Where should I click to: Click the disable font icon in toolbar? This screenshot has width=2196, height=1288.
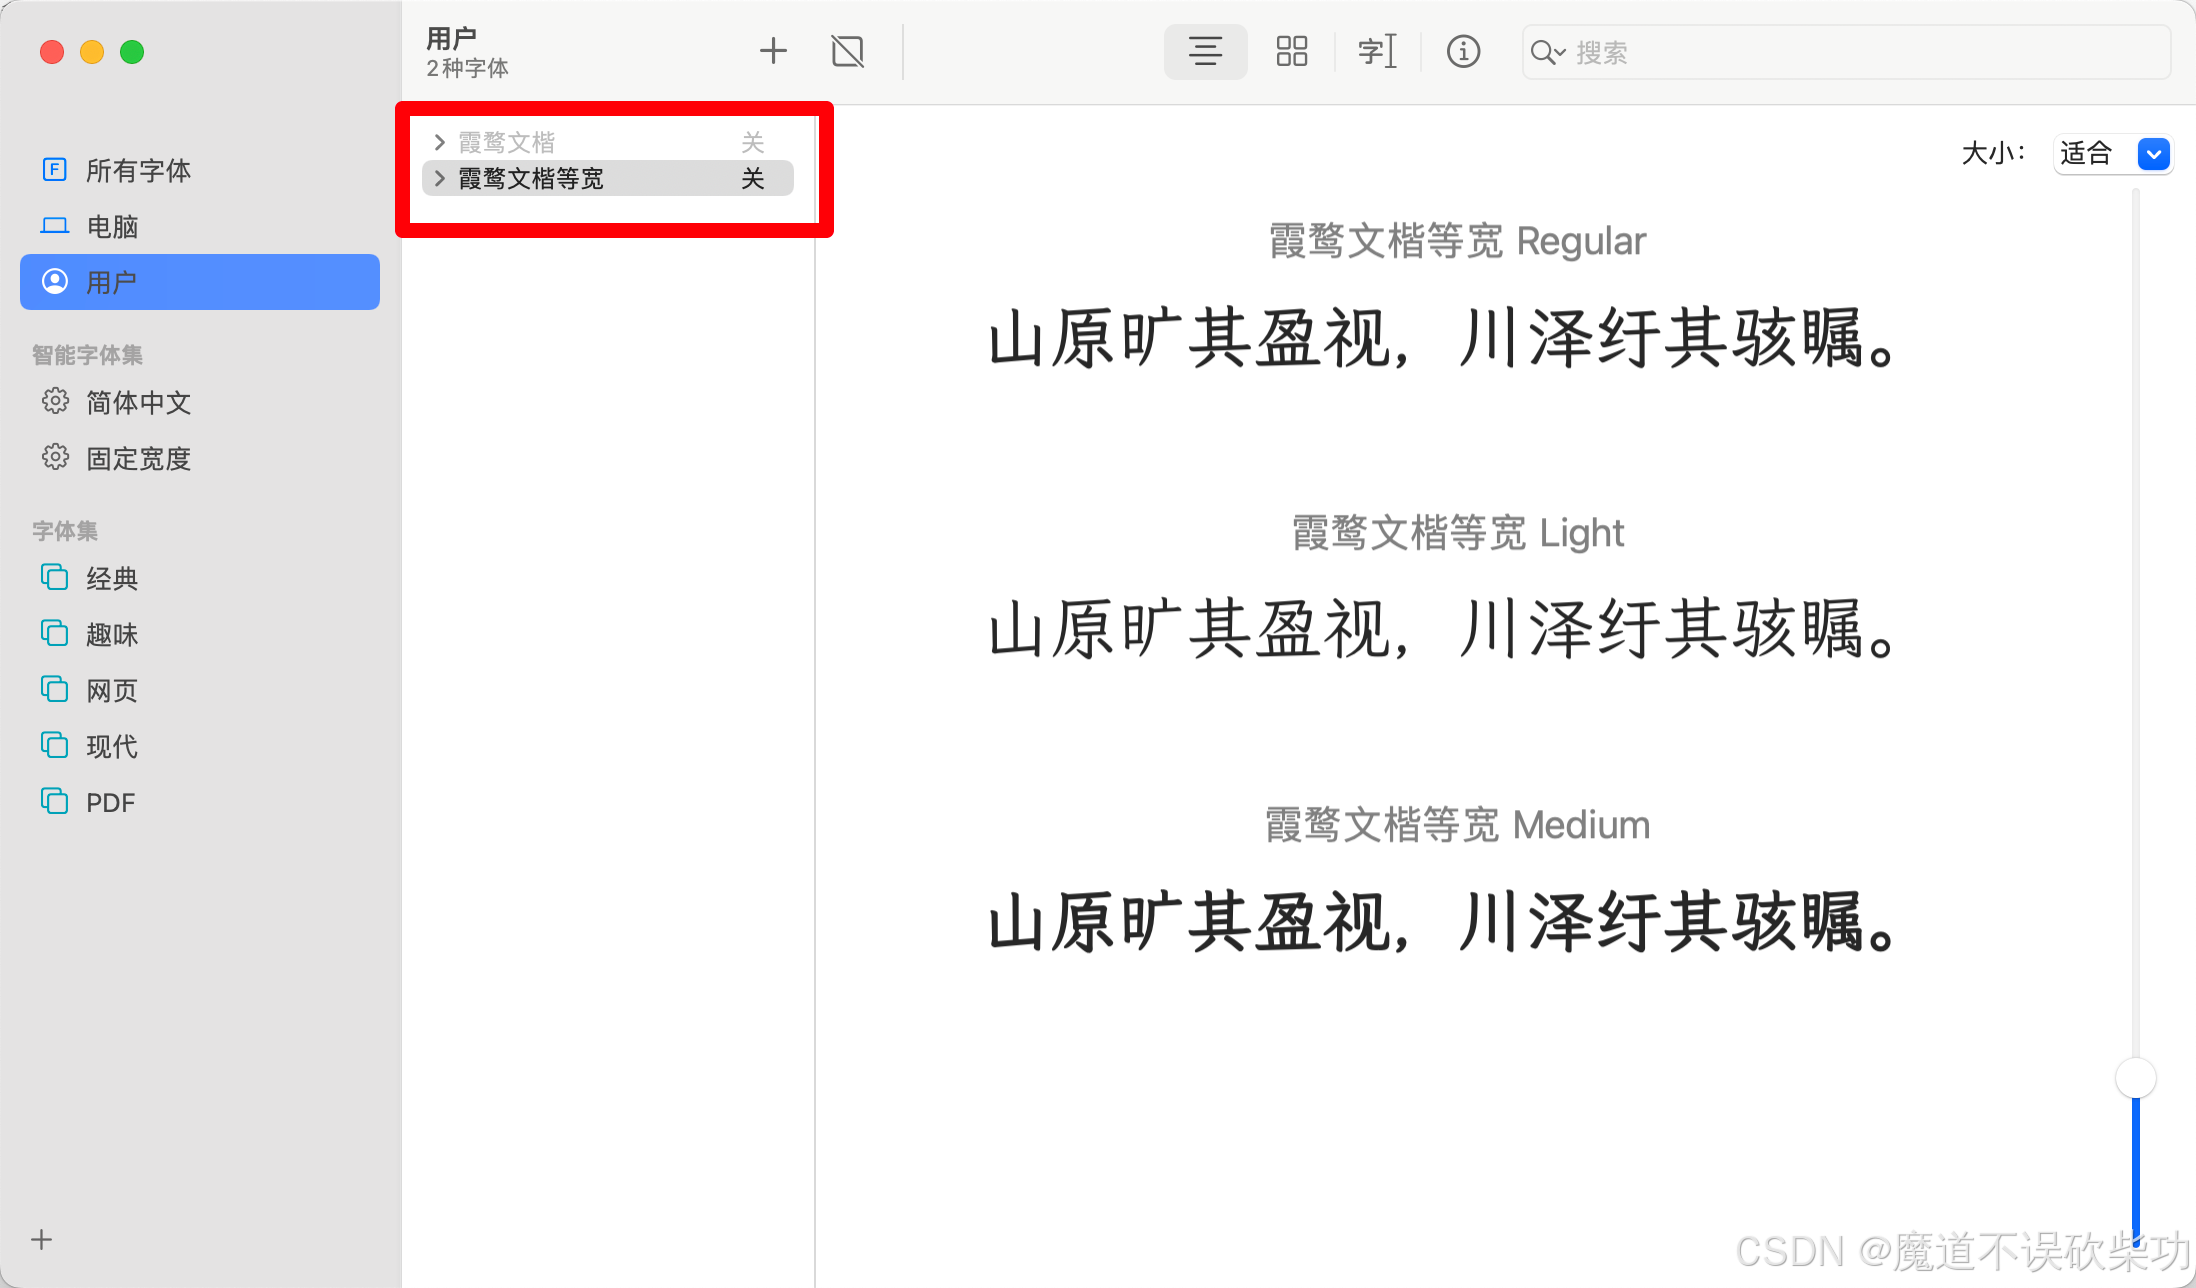click(847, 51)
